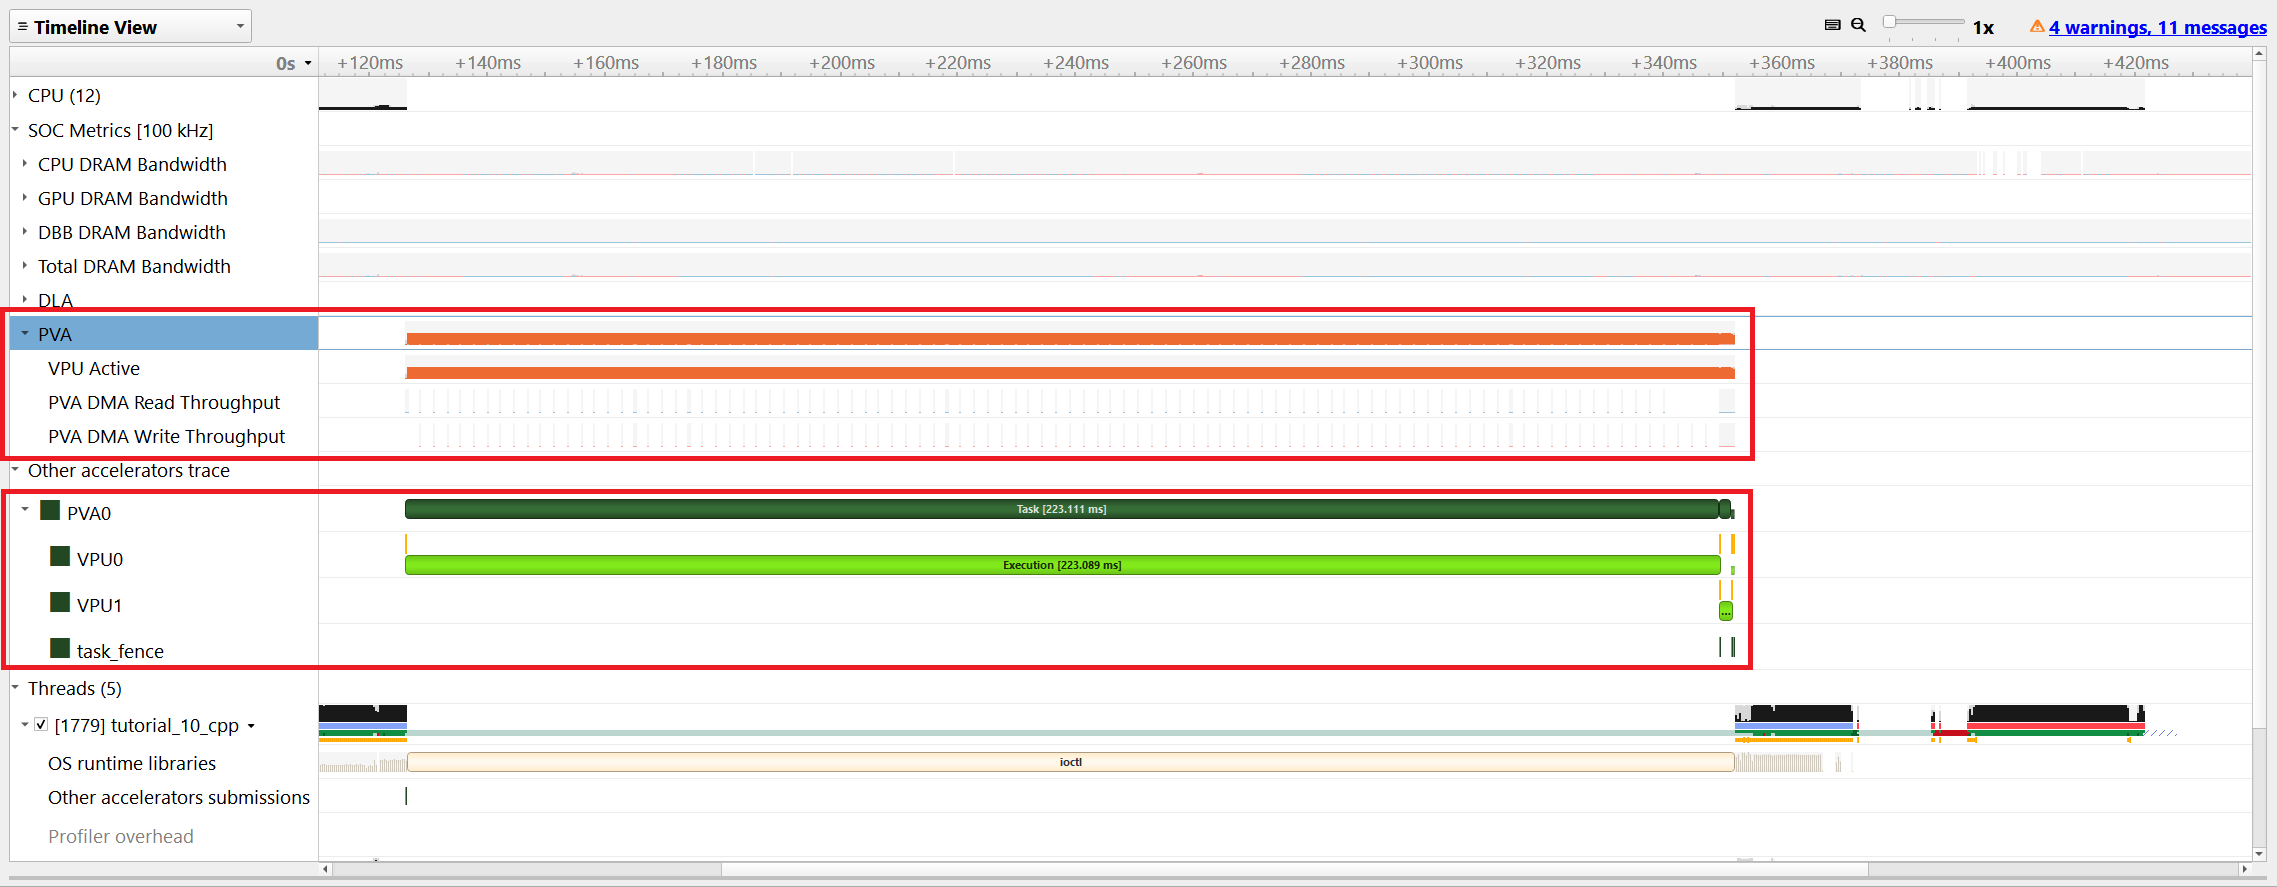Click the zoom level slider handle

(x=1889, y=22)
